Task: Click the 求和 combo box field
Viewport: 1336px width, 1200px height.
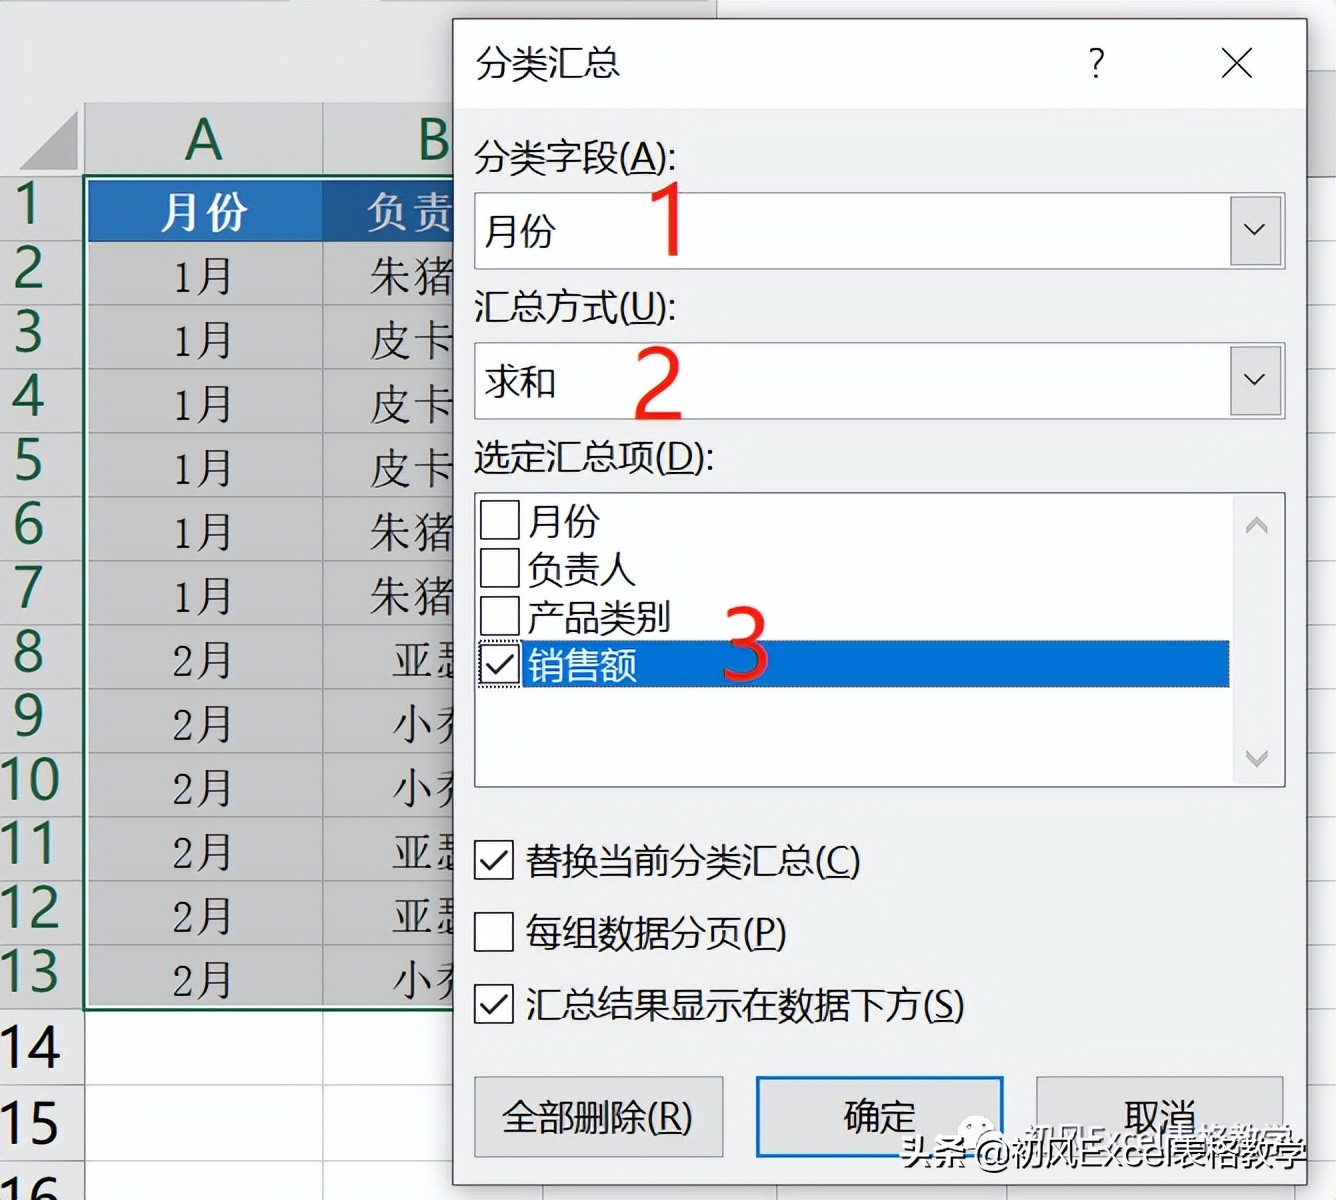Action: [879, 381]
